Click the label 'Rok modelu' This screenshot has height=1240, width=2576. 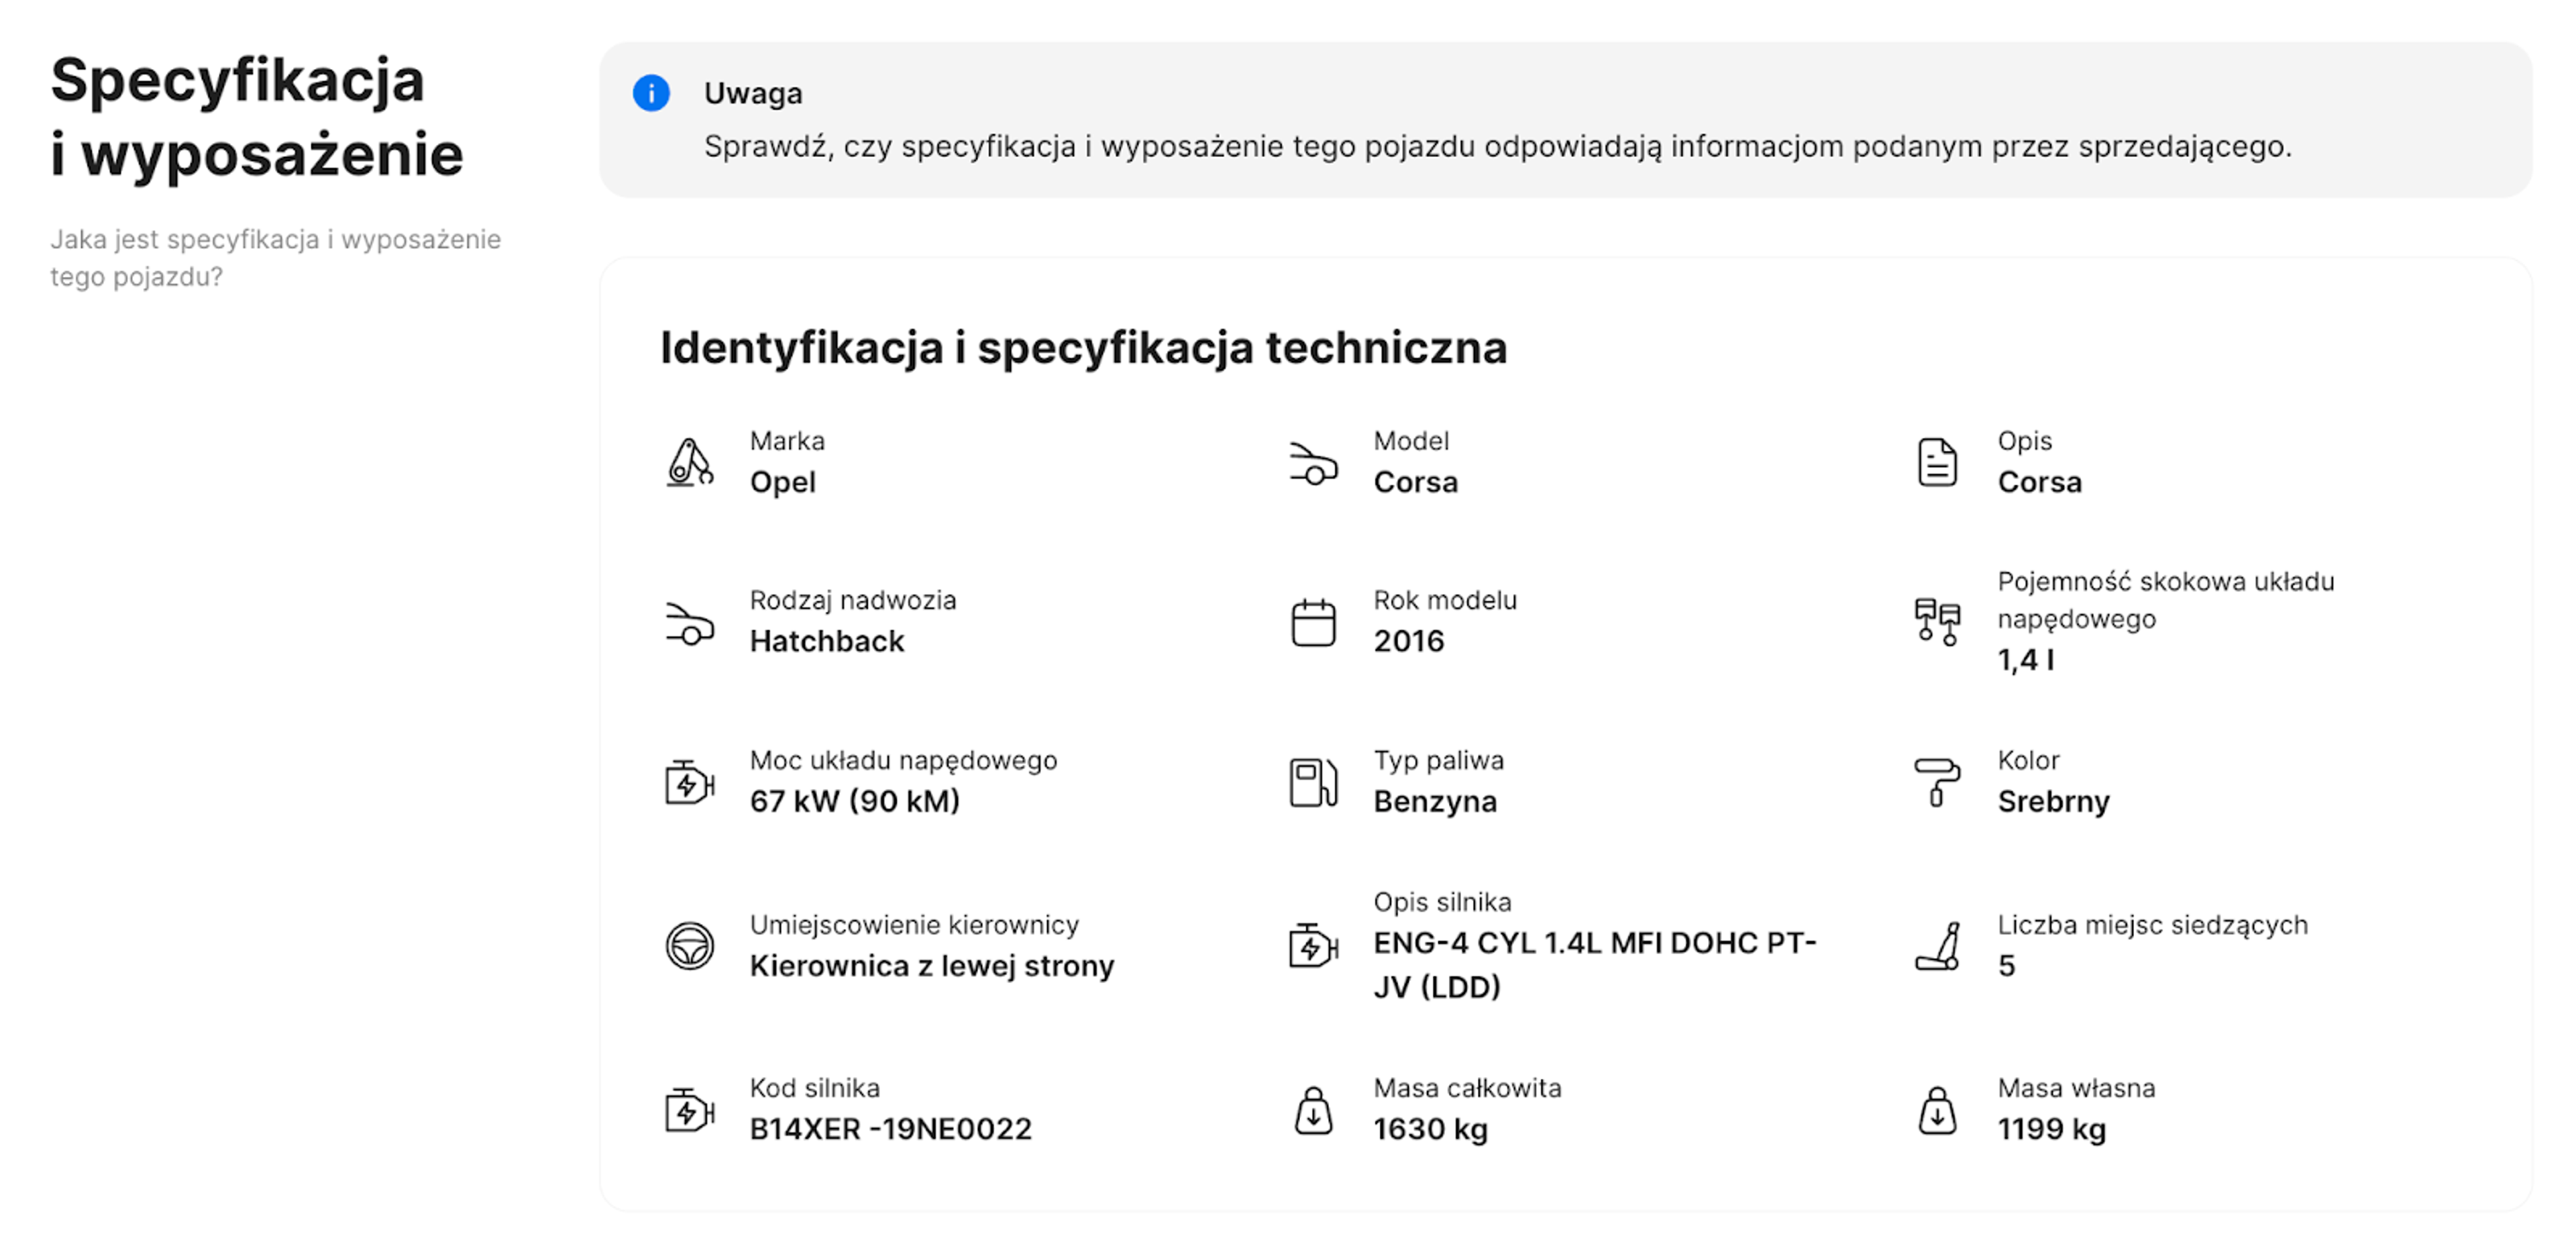[1445, 600]
